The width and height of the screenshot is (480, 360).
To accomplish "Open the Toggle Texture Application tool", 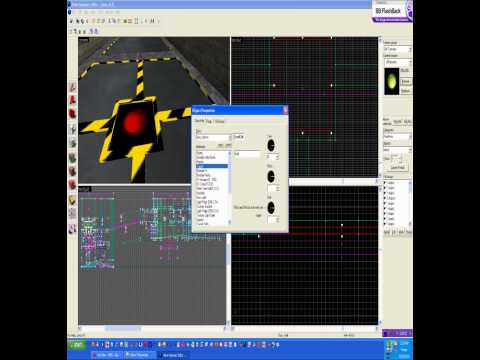I will (x=73, y=157).
